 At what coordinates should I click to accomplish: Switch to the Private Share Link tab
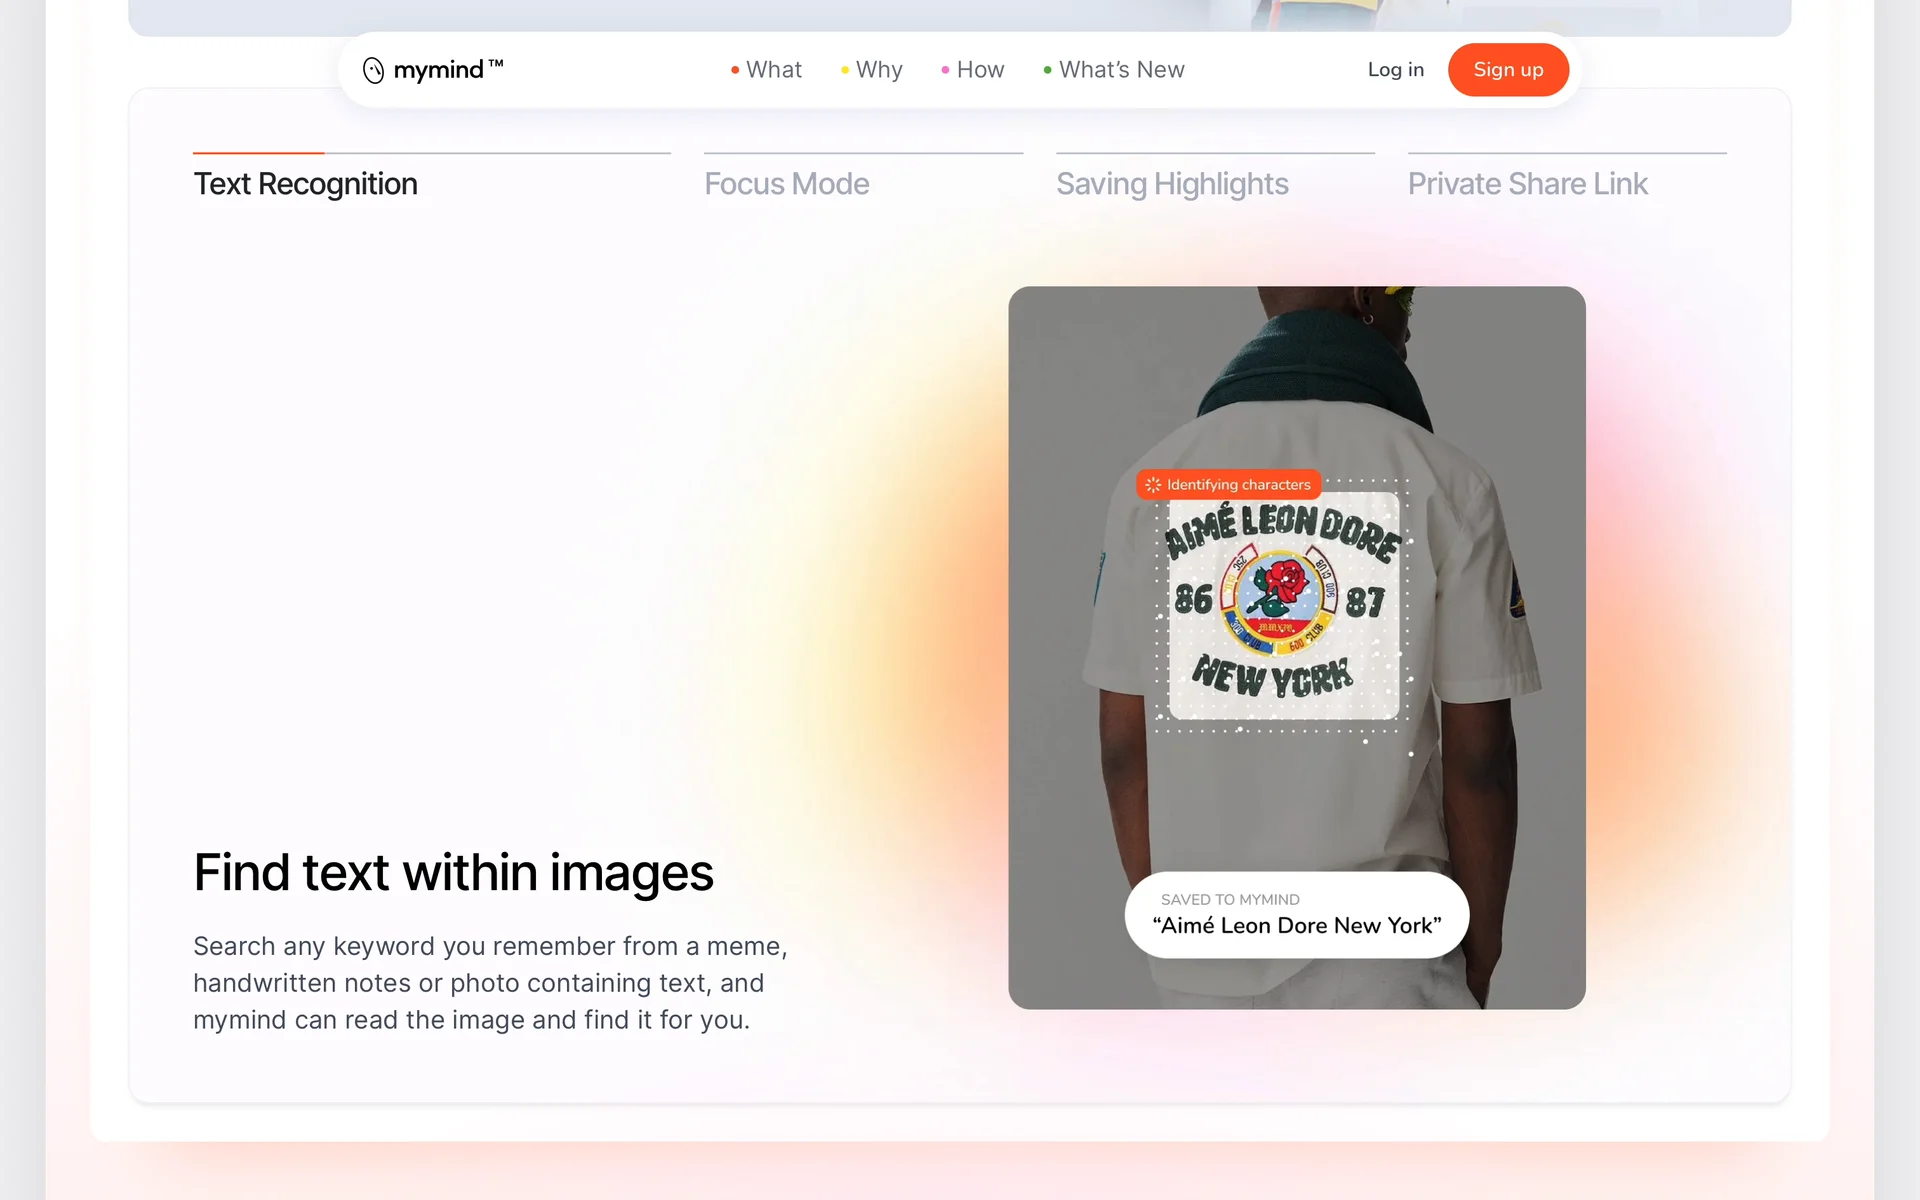(1527, 184)
